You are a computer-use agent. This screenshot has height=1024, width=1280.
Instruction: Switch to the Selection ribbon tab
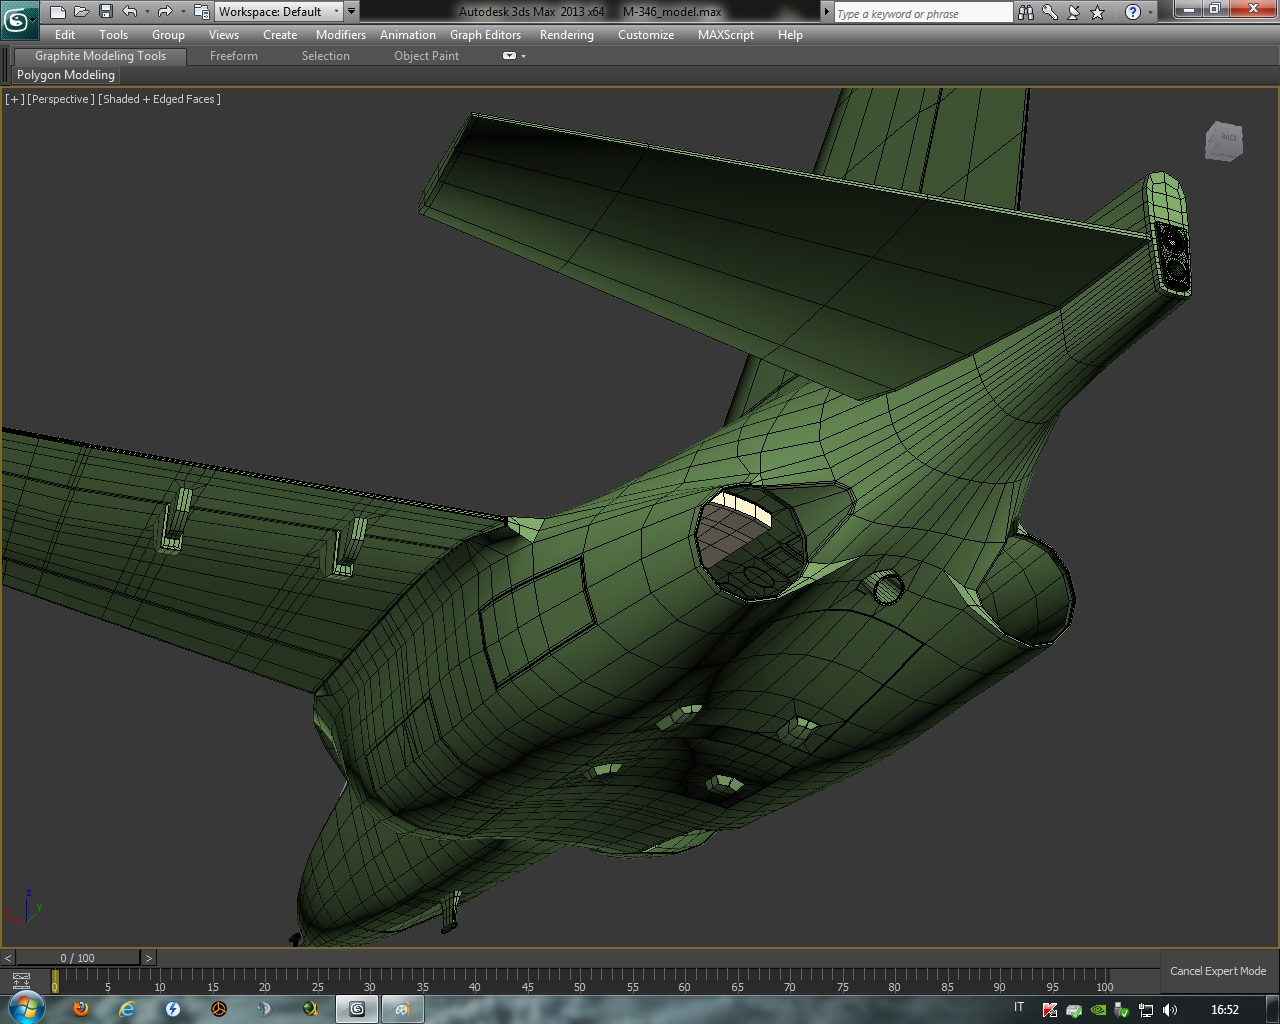tap(326, 56)
